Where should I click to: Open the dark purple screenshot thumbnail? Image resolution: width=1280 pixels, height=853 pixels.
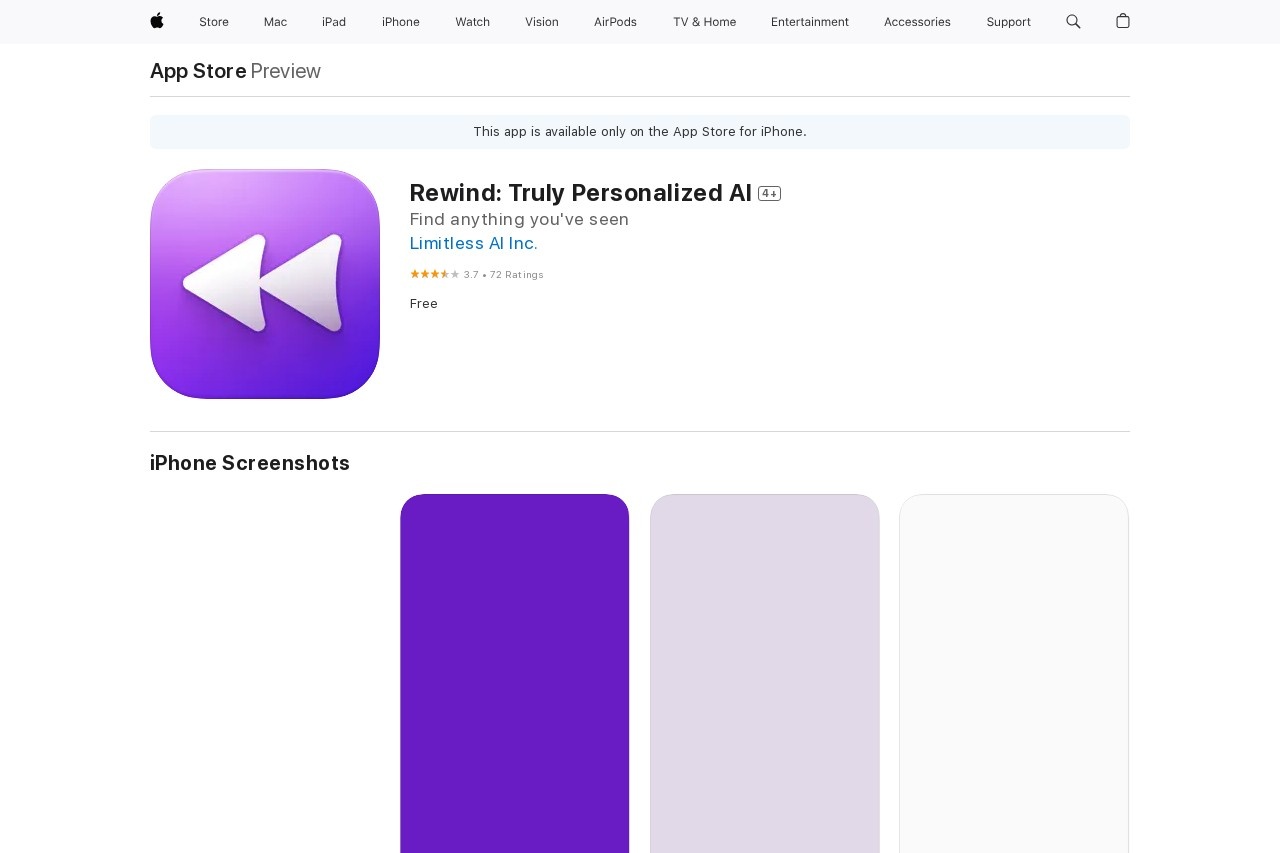tap(515, 673)
